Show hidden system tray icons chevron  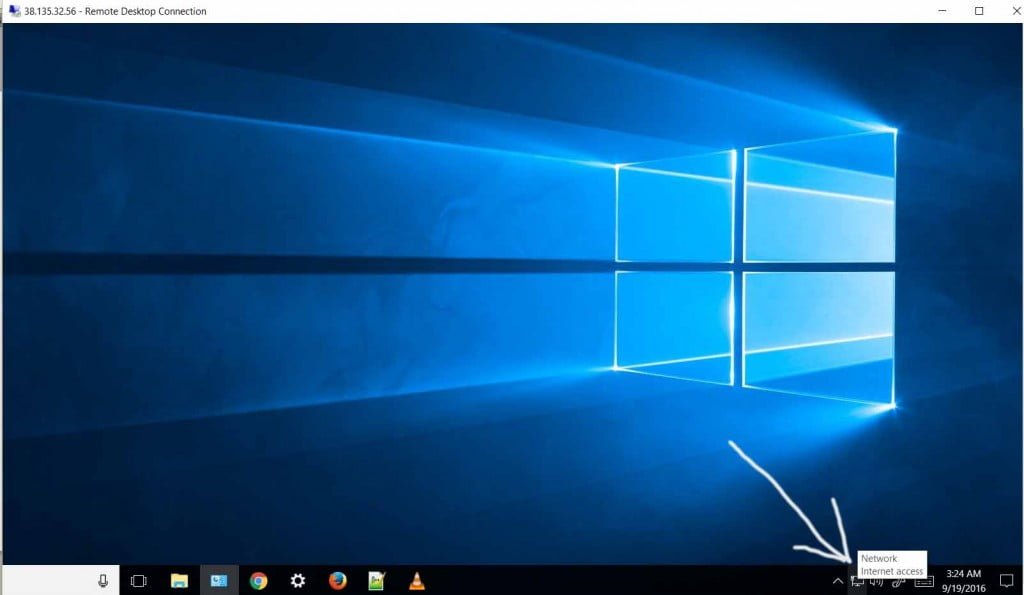pyautogui.click(x=838, y=581)
